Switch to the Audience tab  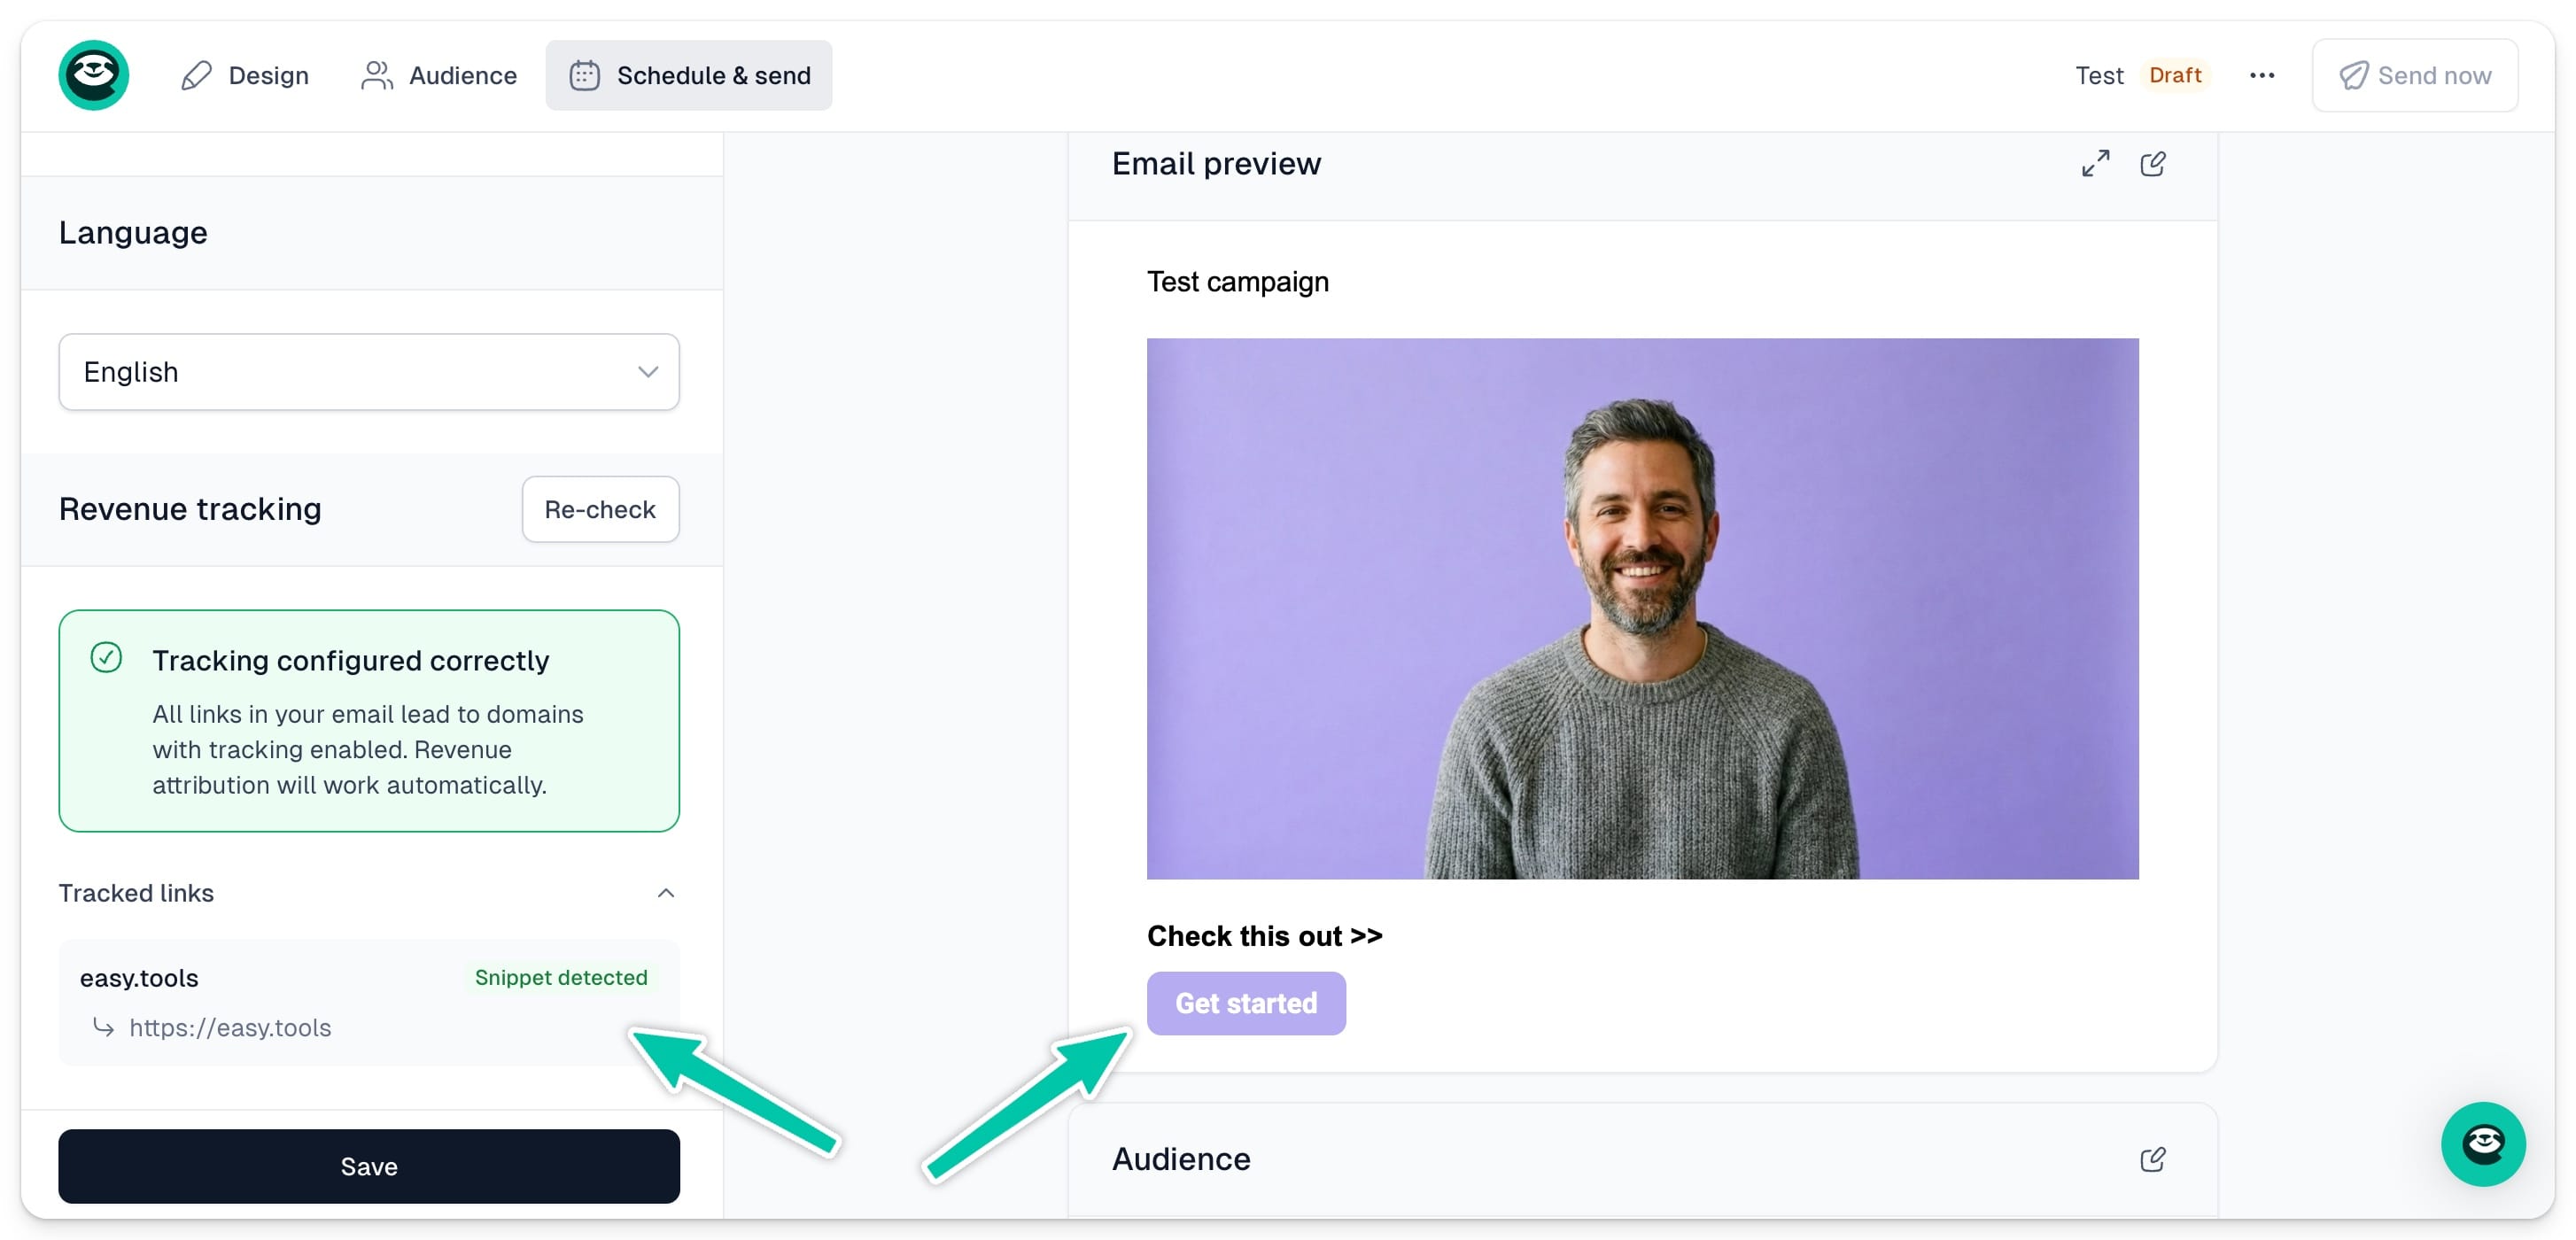coord(439,75)
